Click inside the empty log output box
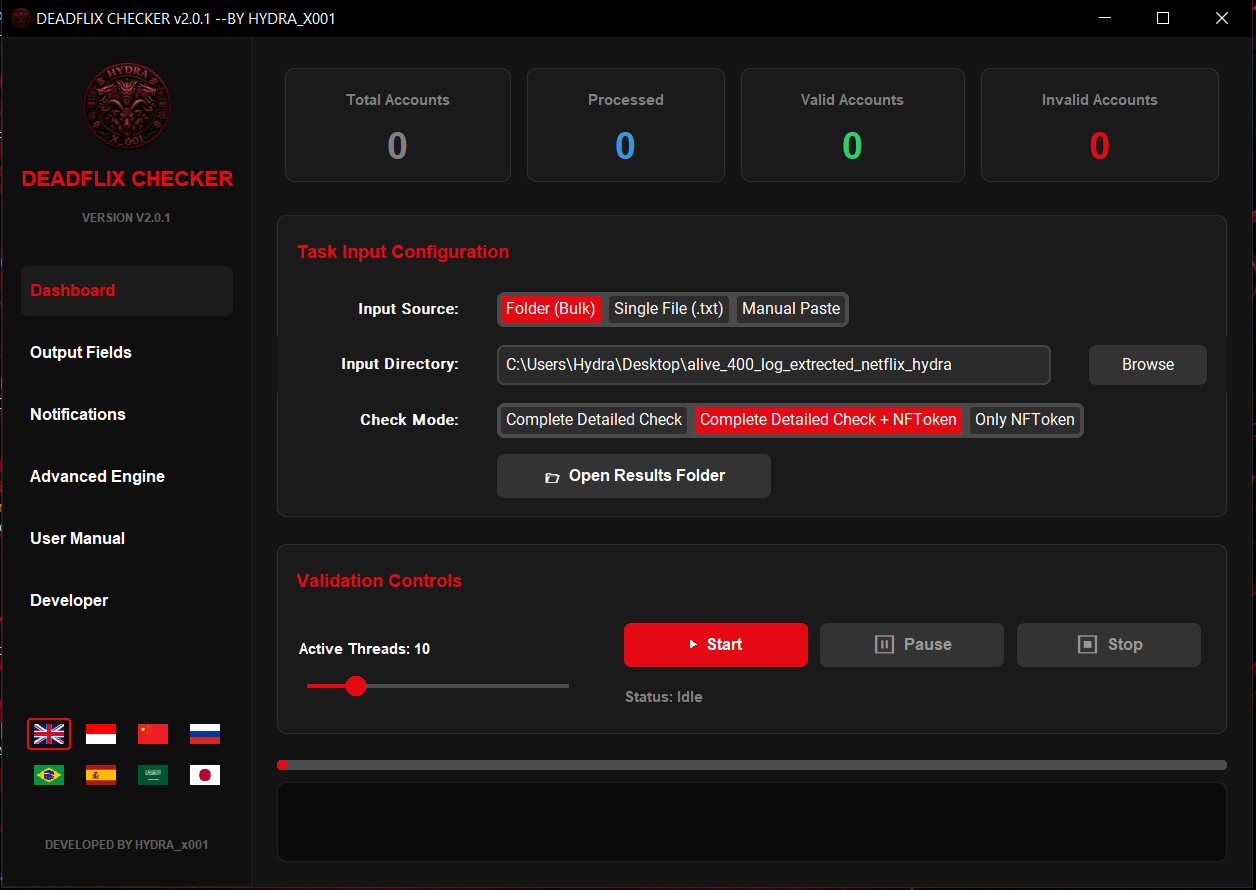 pos(752,822)
